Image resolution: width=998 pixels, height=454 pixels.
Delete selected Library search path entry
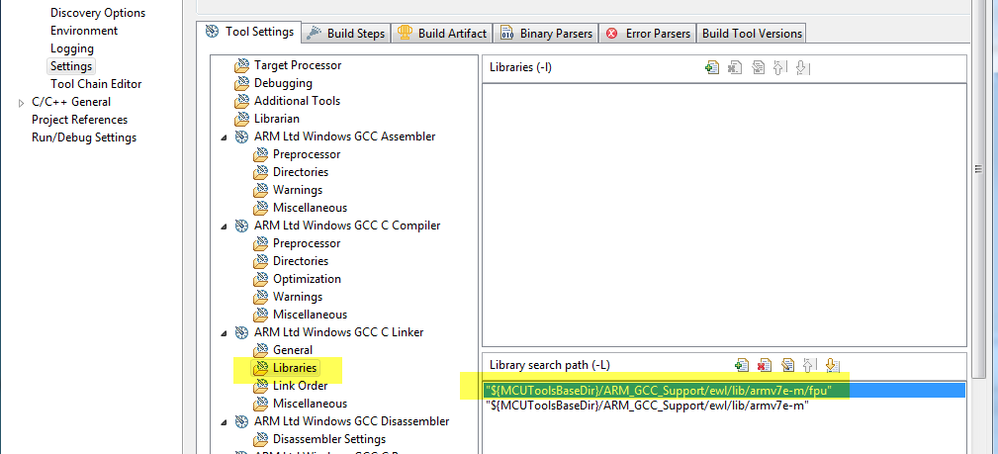tap(764, 365)
